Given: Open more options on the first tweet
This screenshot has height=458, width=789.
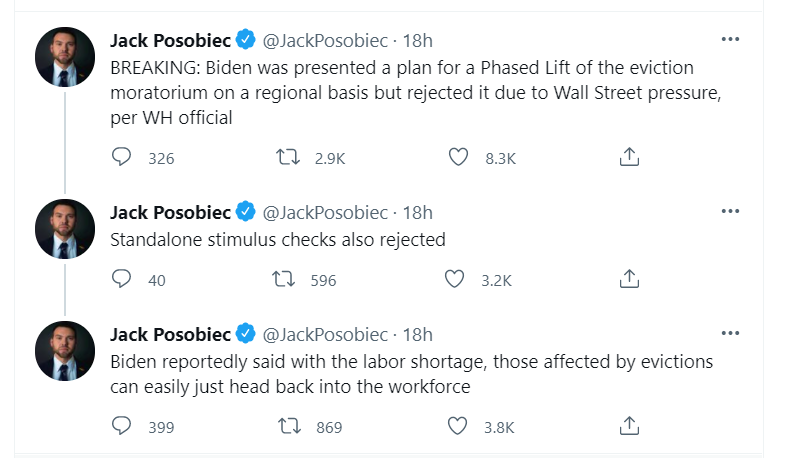Looking at the screenshot, I should [x=730, y=40].
